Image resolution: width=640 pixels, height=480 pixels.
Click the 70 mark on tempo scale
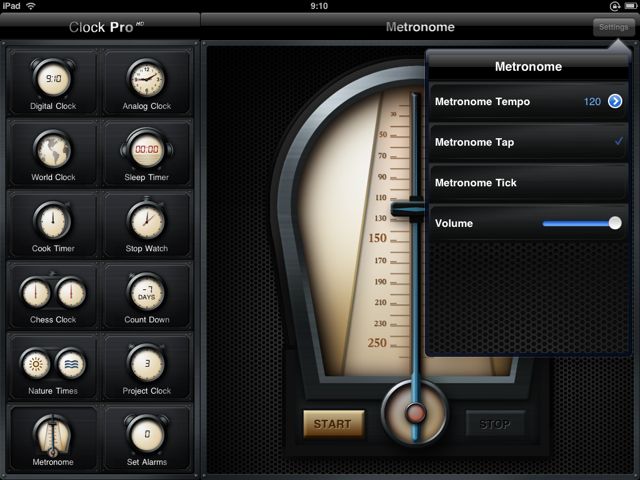382,156
